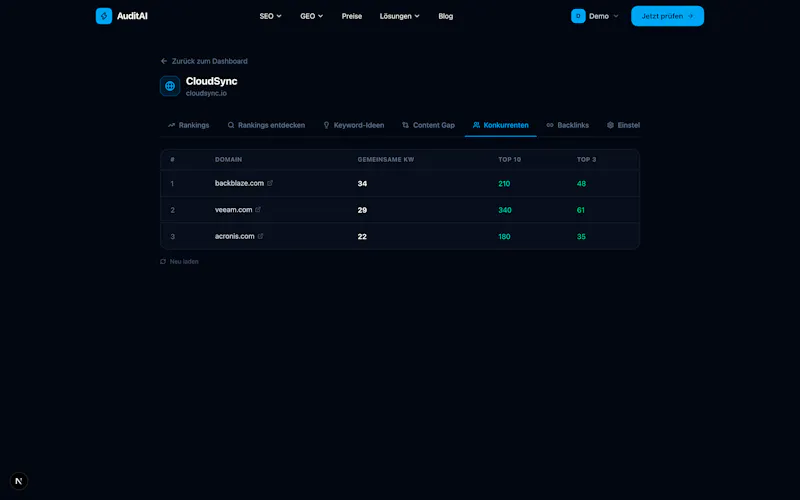Click the arrow icon in Jetzt prüfen

(690, 16)
